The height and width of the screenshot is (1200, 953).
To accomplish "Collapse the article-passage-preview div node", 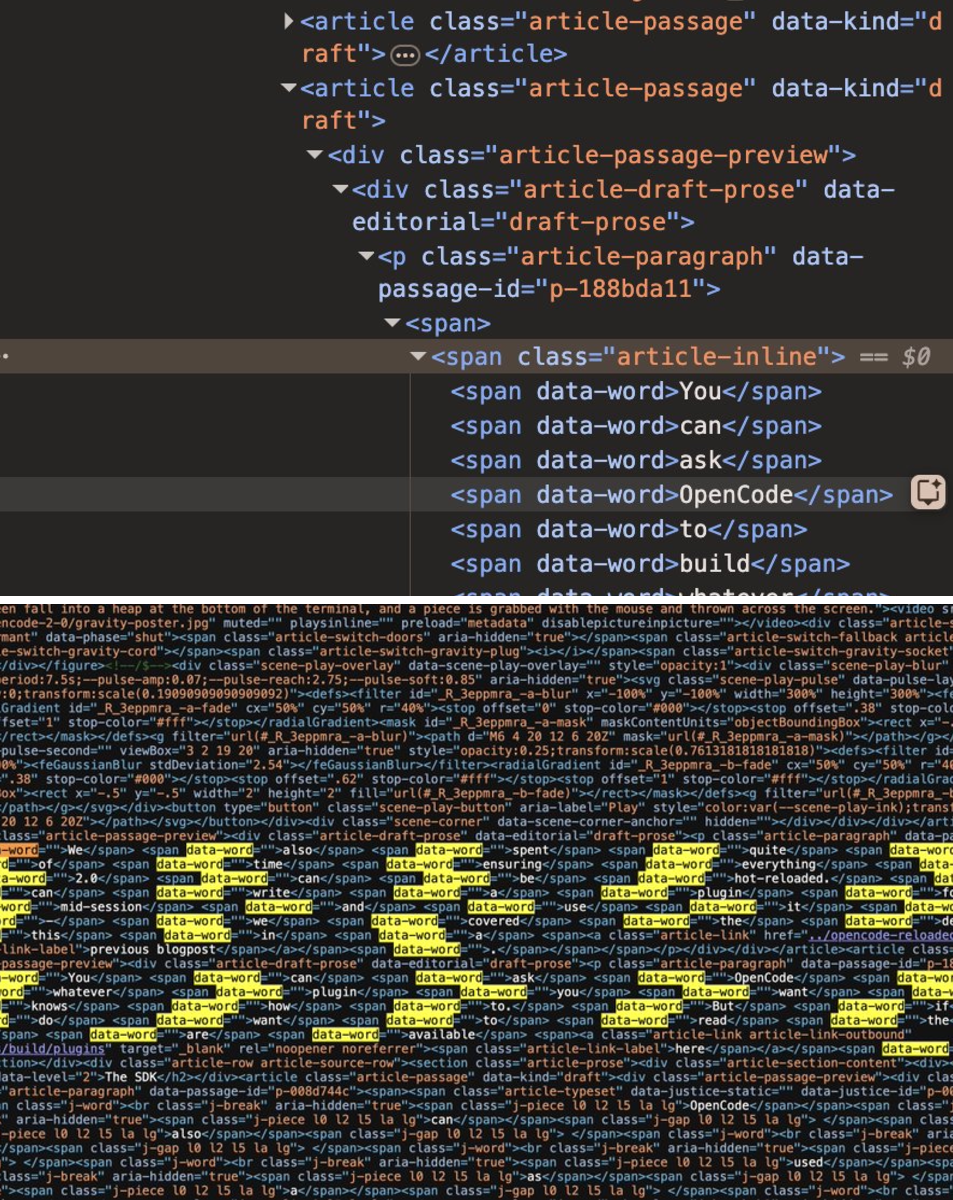I will [x=315, y=155].
